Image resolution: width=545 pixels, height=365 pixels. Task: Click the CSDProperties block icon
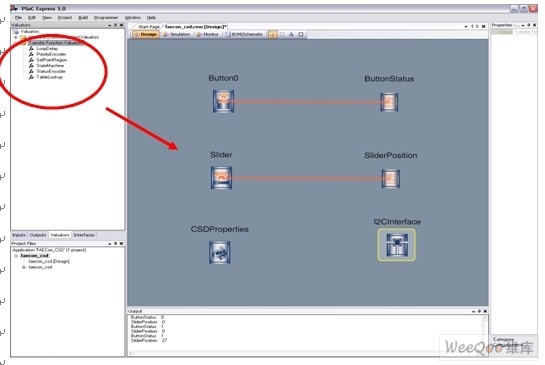(220, 252)
